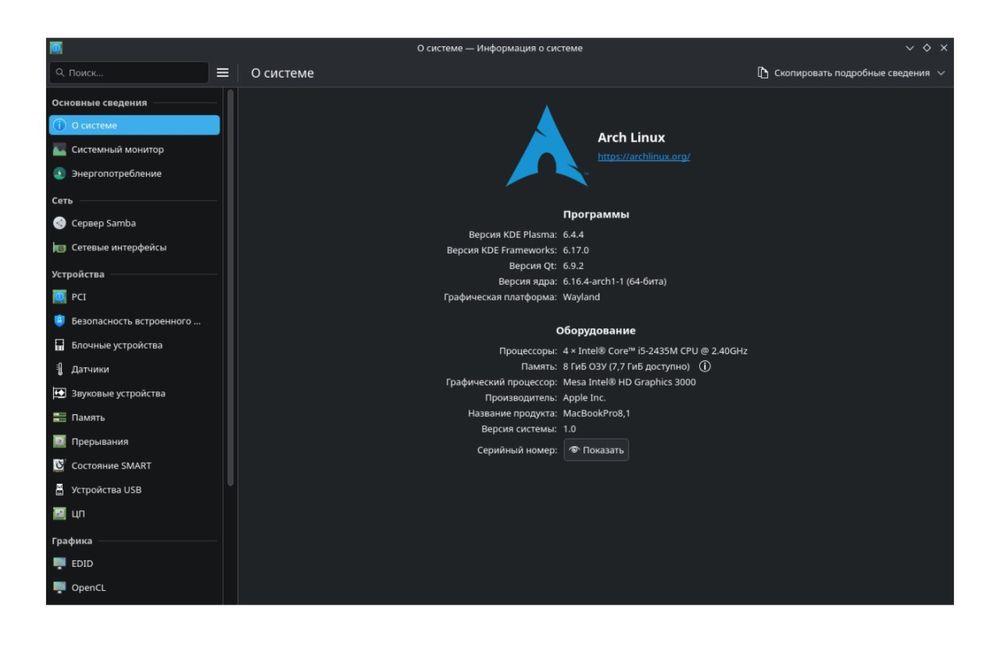The width and height of the screenshot is (1000, 660).
Task: Click the Intel Core i5-2435M processor text
Action: tap(655, 351)
